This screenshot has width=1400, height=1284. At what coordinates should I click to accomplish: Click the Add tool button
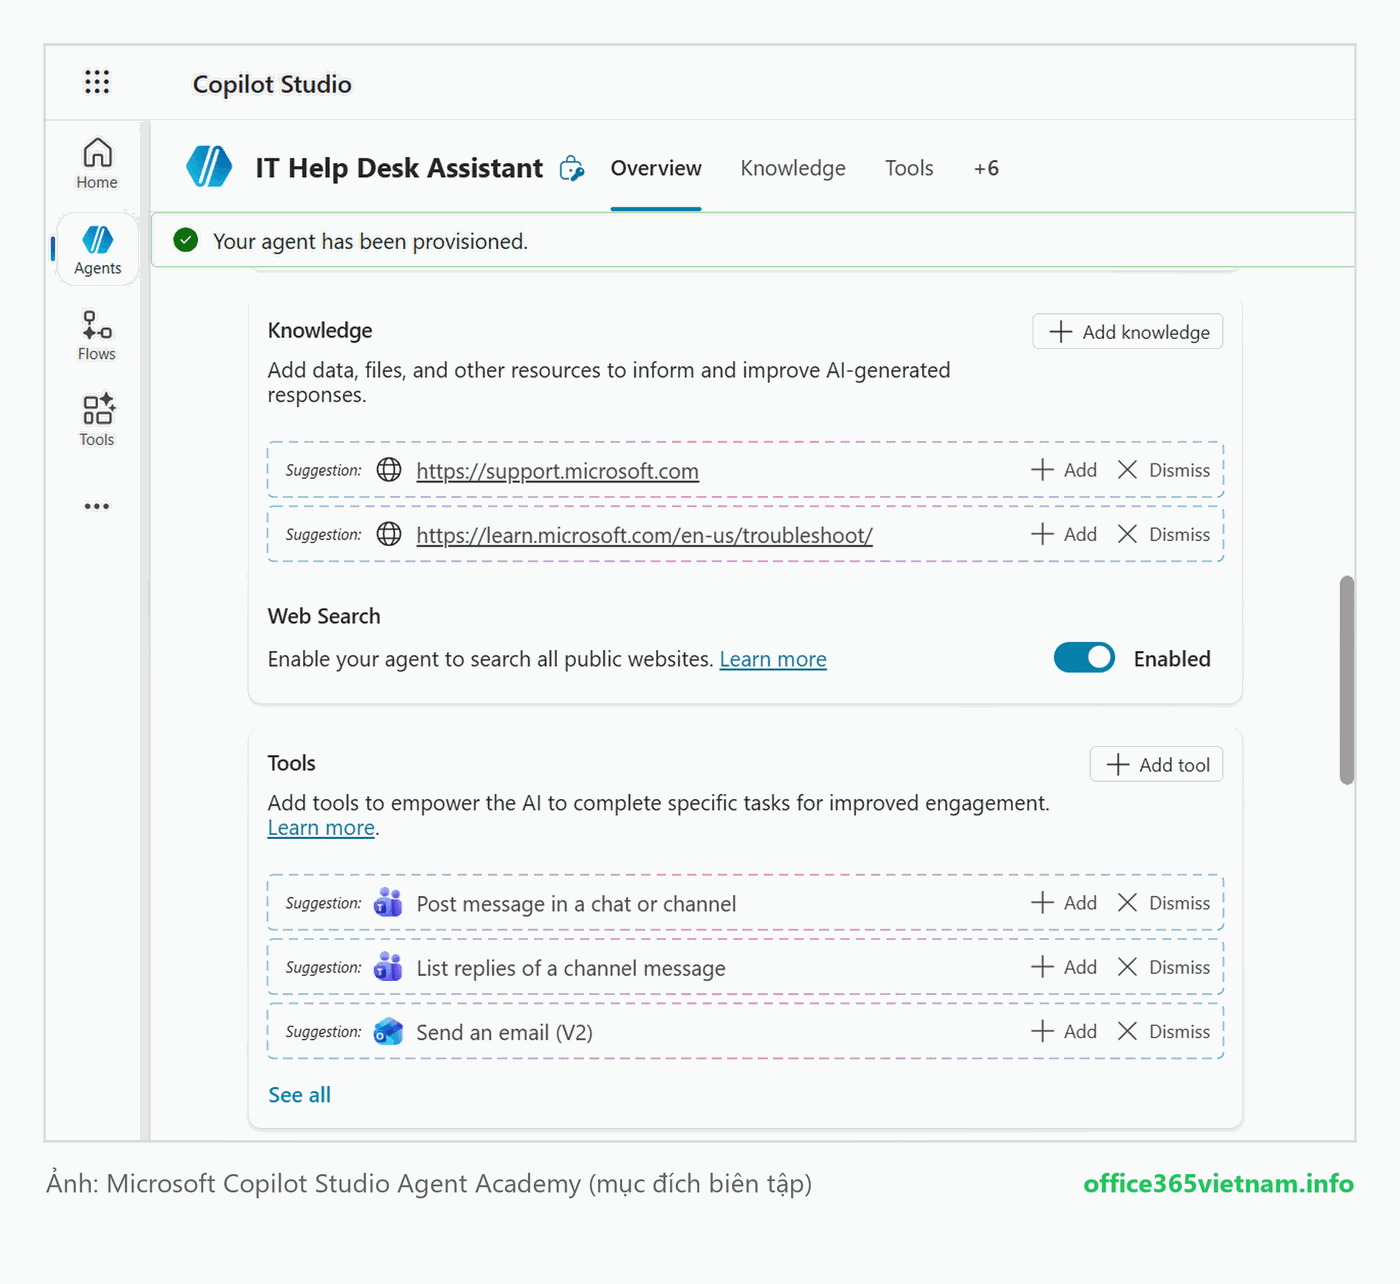tap(1156, 765)
